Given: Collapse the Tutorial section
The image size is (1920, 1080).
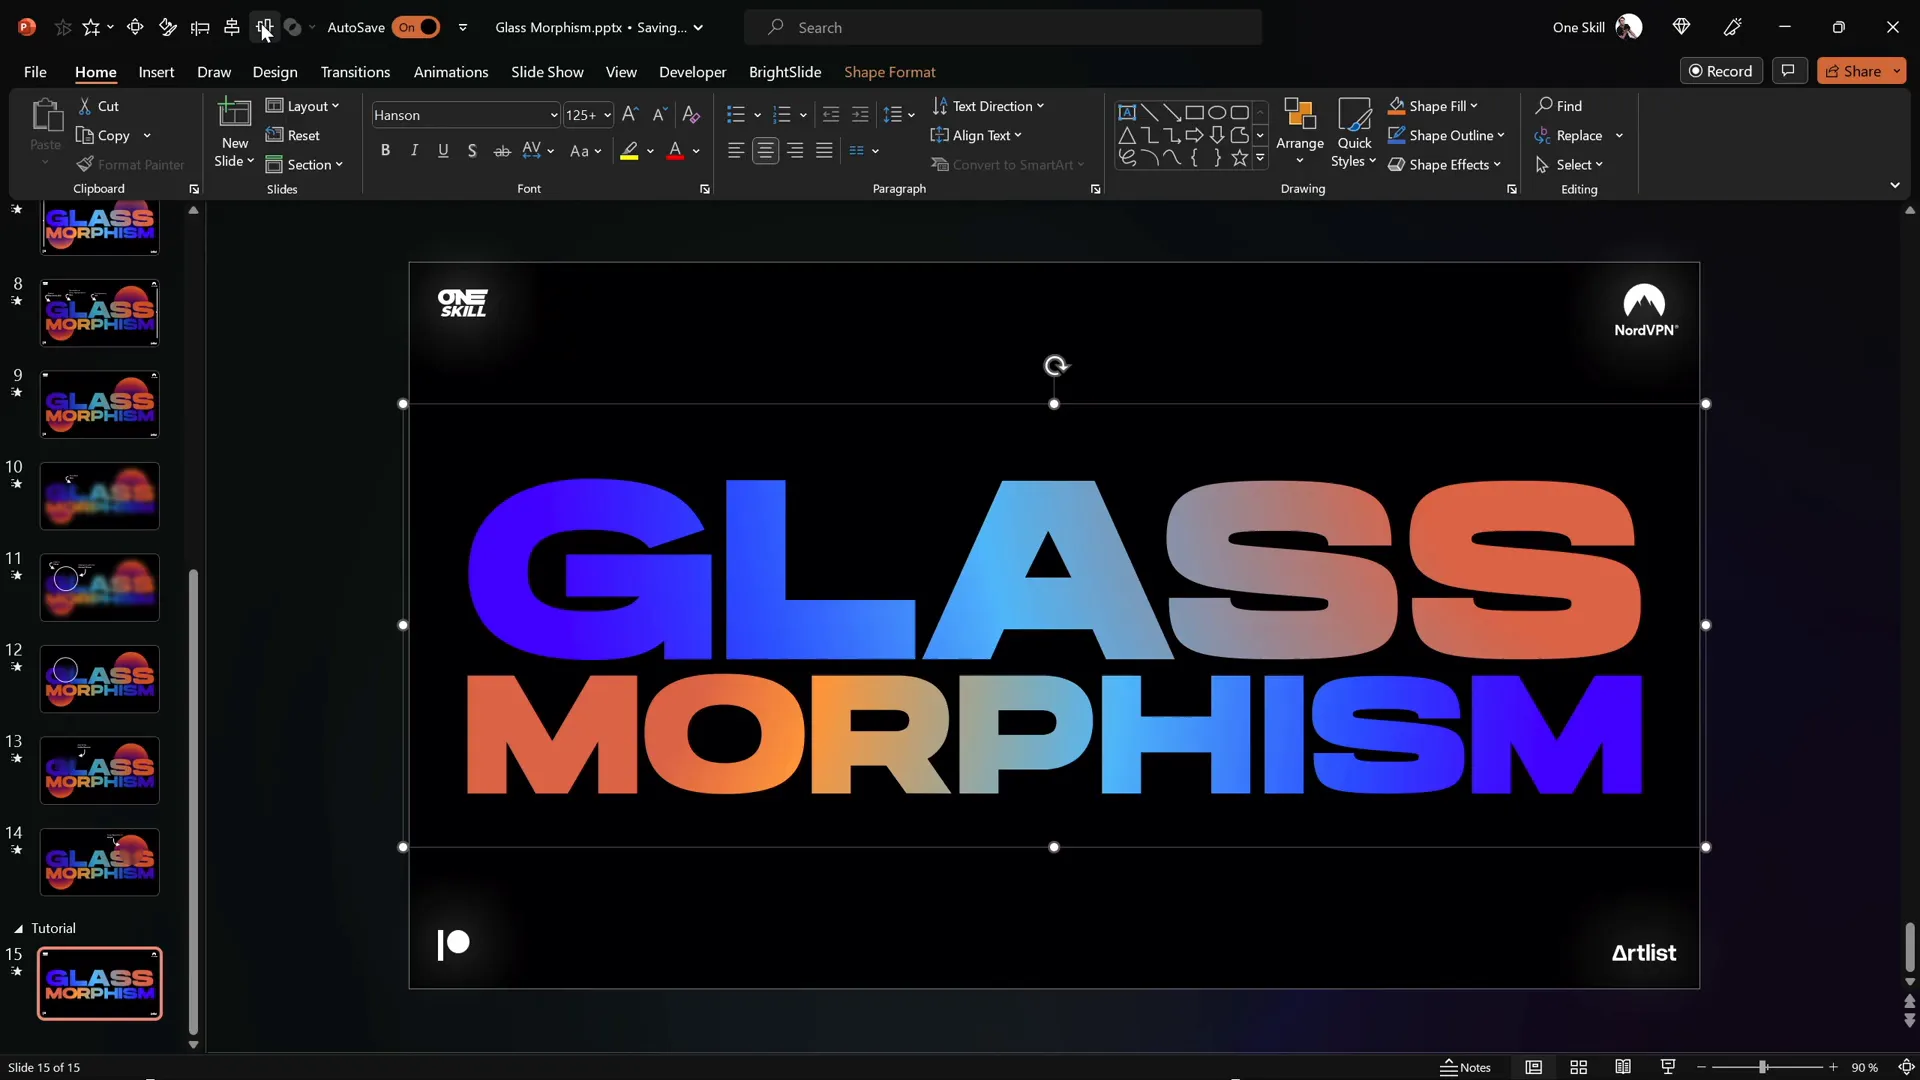Looking at the screenshot, I should point(18,928).
